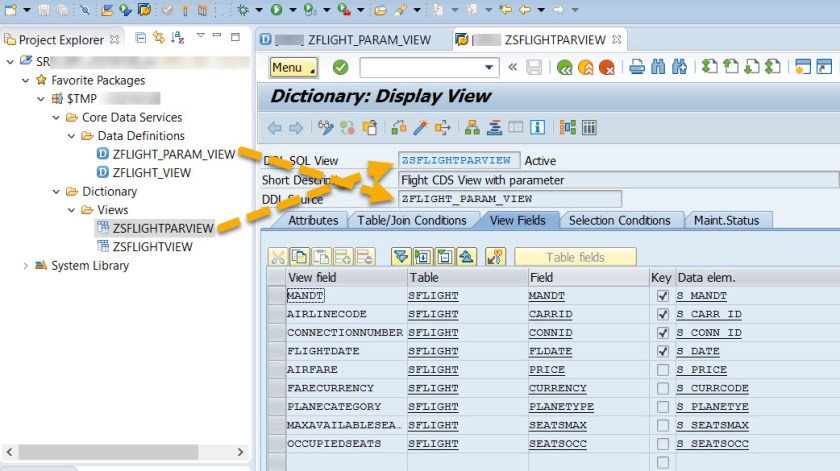Image resolution: width=840 pixels, height=471 pixels.
Task: Switch to the Selection Conditions tab
Action: click(x=619, y=220)
